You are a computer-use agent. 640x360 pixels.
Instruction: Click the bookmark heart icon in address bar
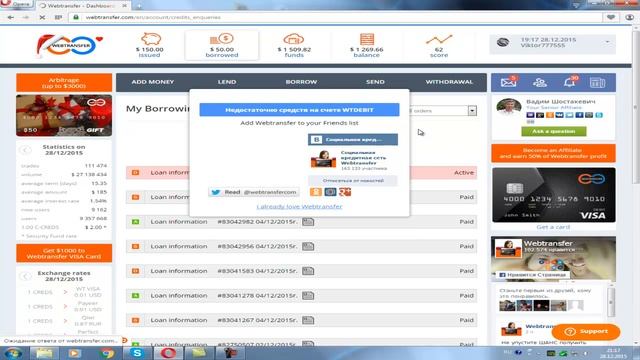[x=611, y=18]
